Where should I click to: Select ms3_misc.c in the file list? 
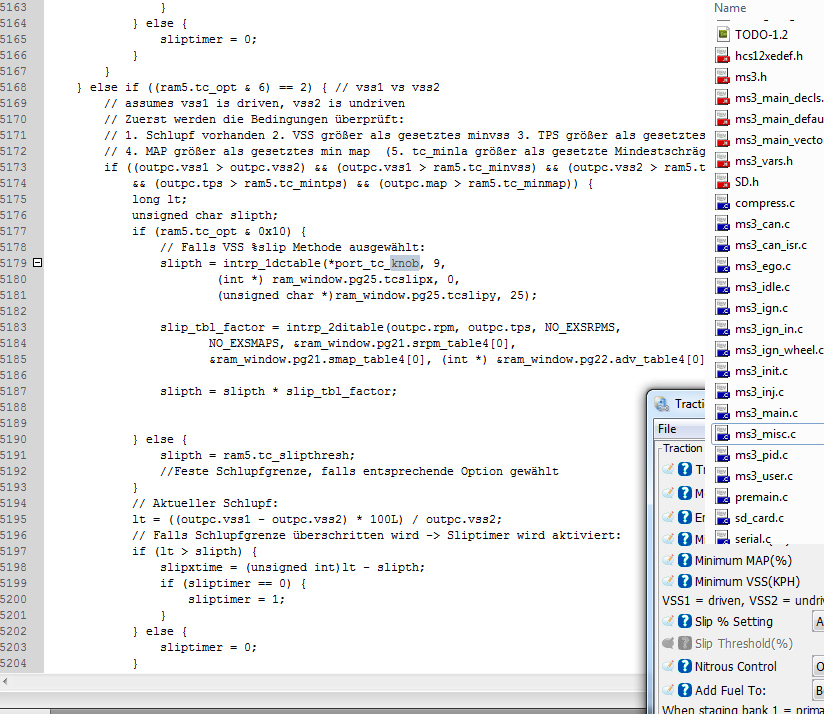[x=765, y=434]
